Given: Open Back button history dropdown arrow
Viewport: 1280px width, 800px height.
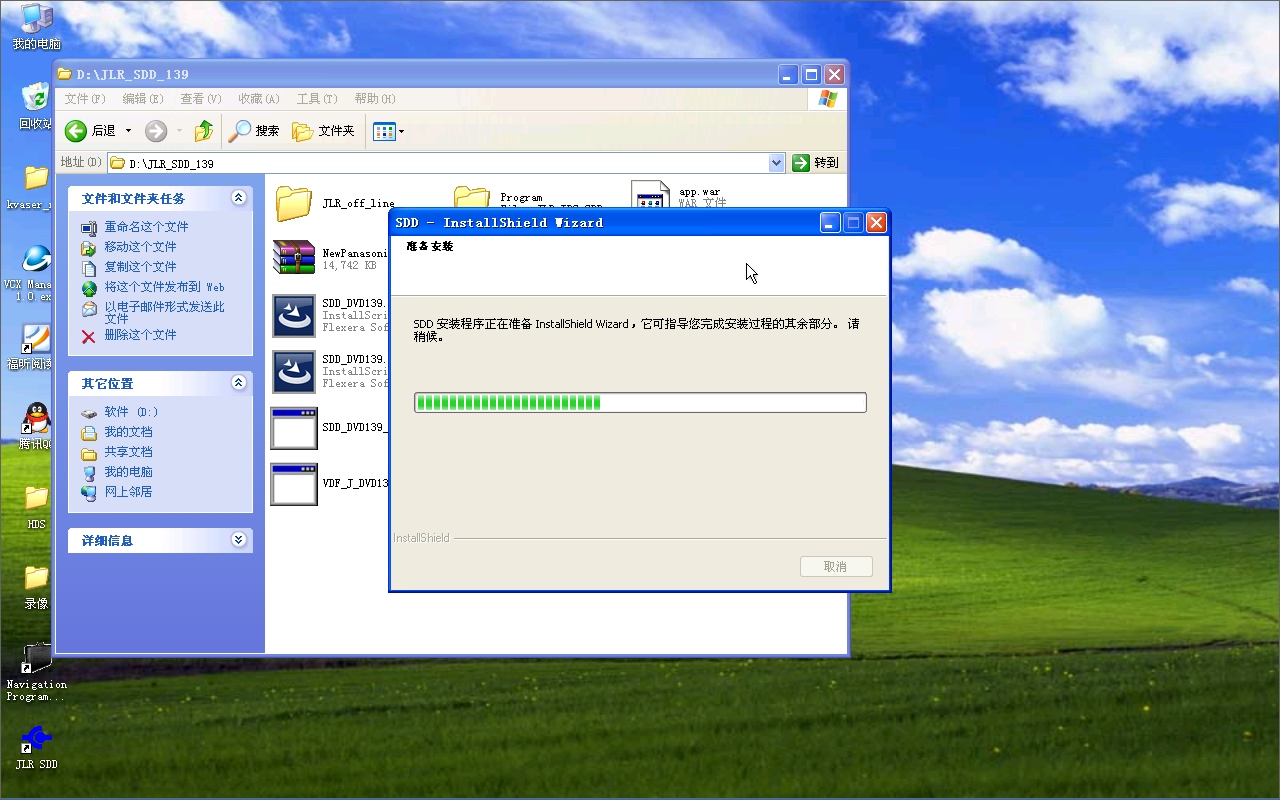Looking at the screenshot, I should 128,131.
